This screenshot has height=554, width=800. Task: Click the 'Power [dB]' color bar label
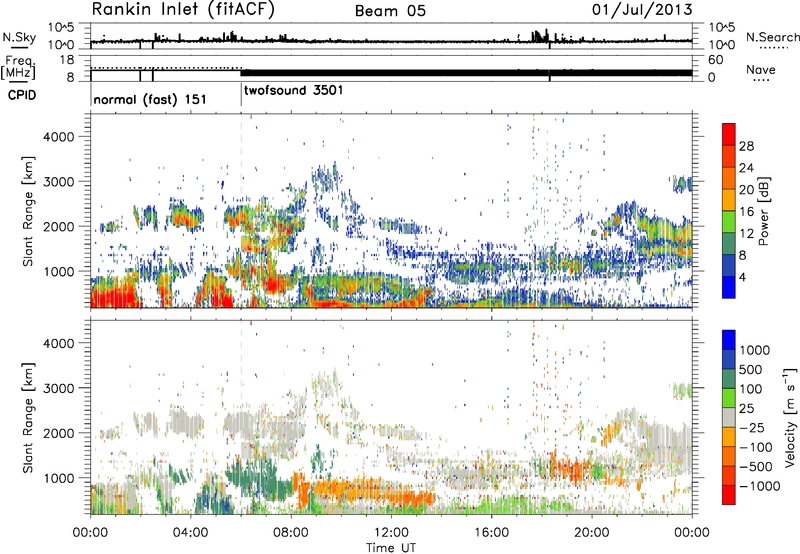[763, 211]
